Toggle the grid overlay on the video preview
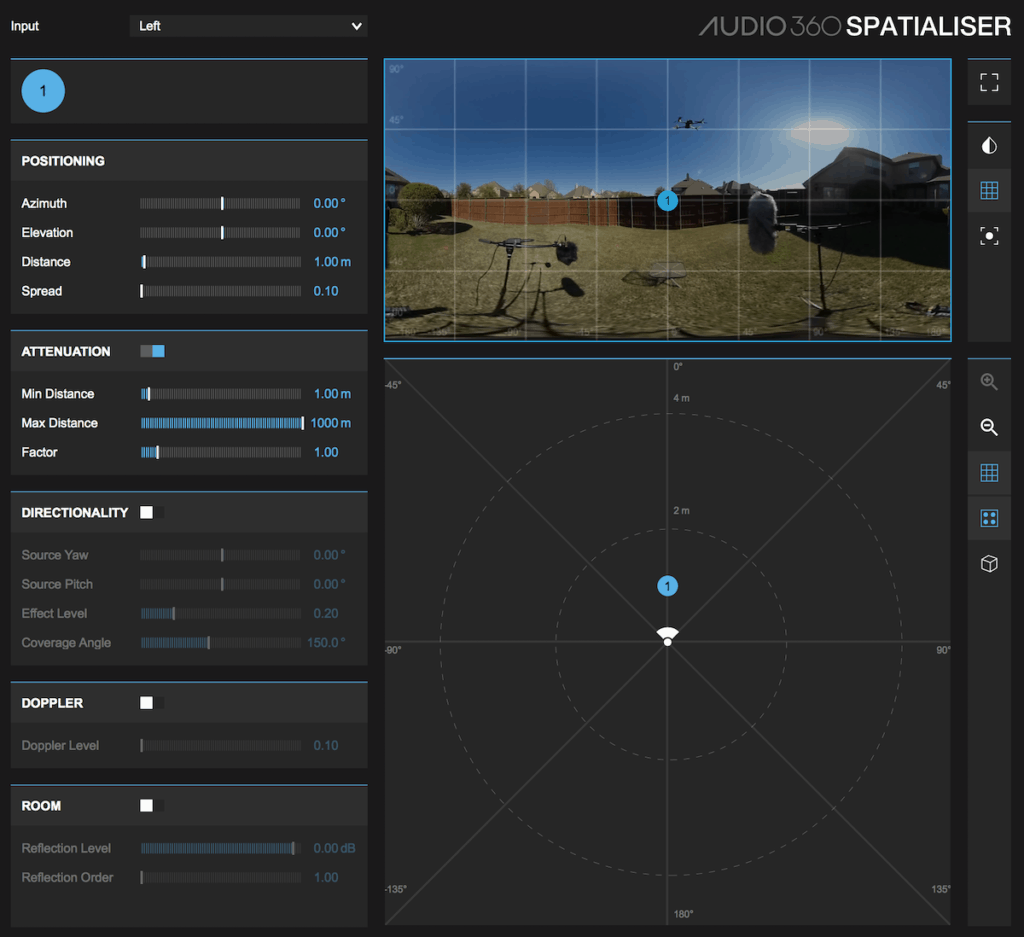This screenshot has width=1024, height=937. click(989, 190)
